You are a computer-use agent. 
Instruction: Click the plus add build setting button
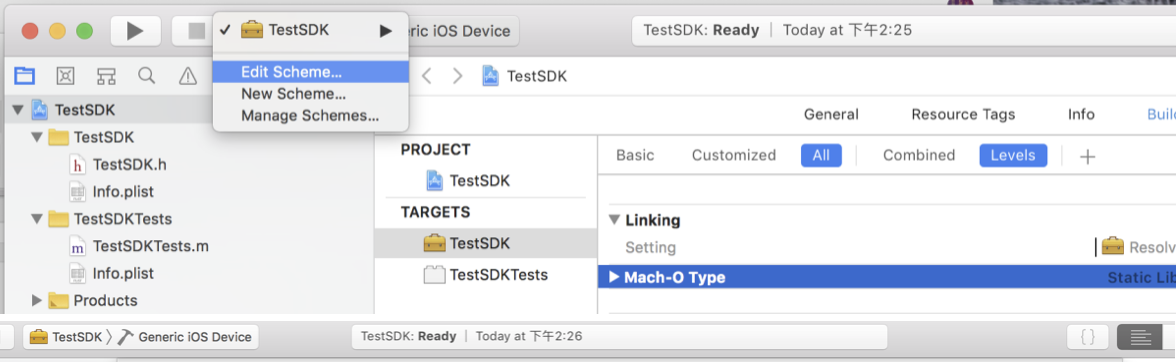coord(1088,156)
